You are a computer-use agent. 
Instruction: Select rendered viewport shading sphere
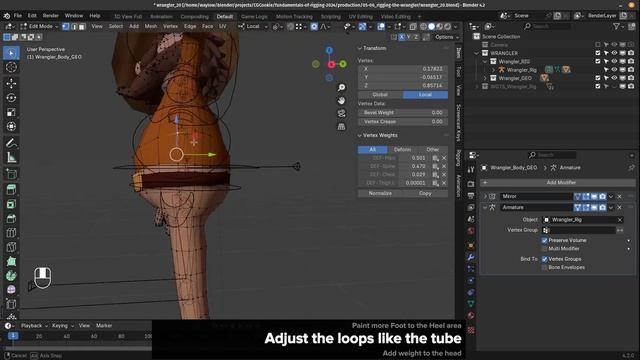tap(448, 27)
